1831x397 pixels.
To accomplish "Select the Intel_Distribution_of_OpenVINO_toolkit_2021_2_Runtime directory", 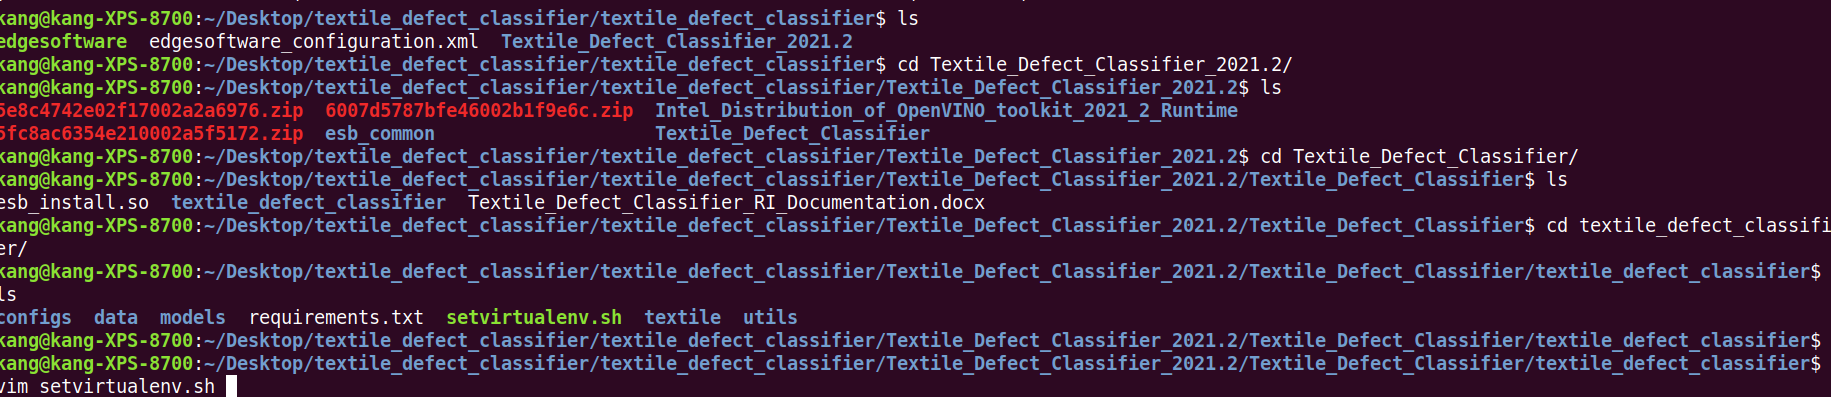I will 946,111.
